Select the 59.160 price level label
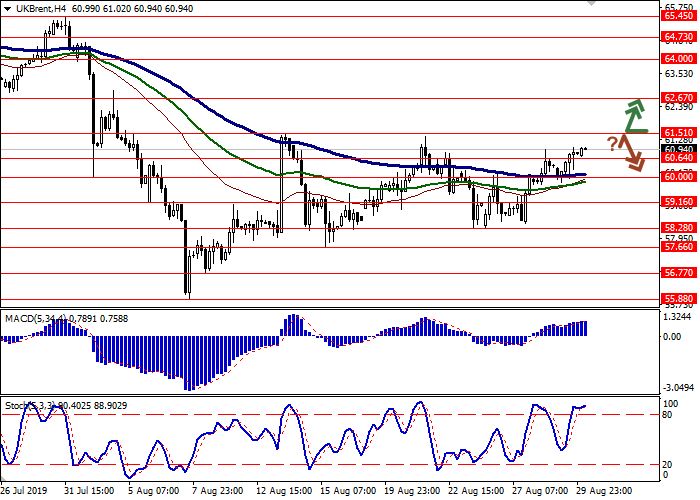700x500 pixels. click(678, 202)
